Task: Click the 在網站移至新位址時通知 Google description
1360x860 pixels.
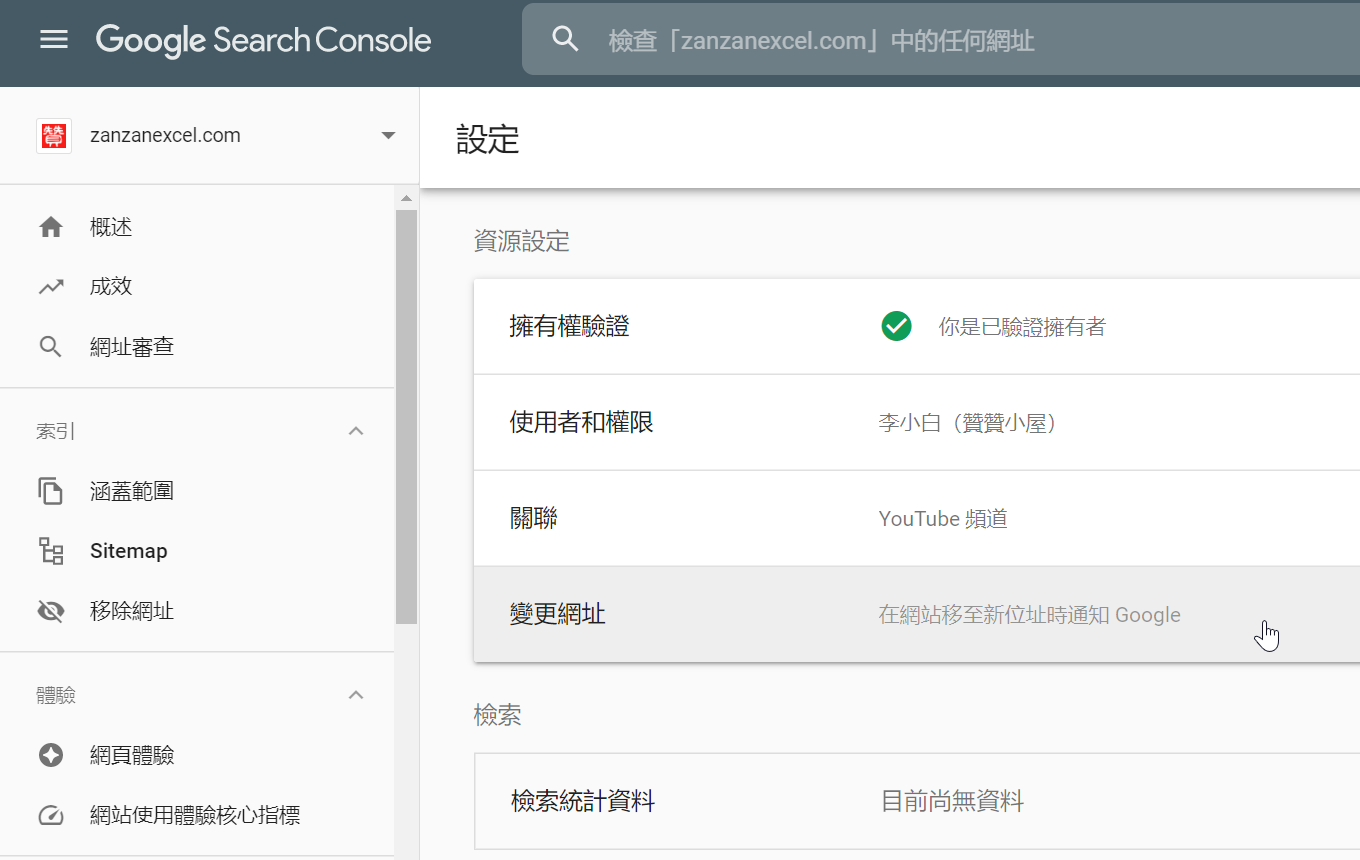Action: [x=1029, y=615]
